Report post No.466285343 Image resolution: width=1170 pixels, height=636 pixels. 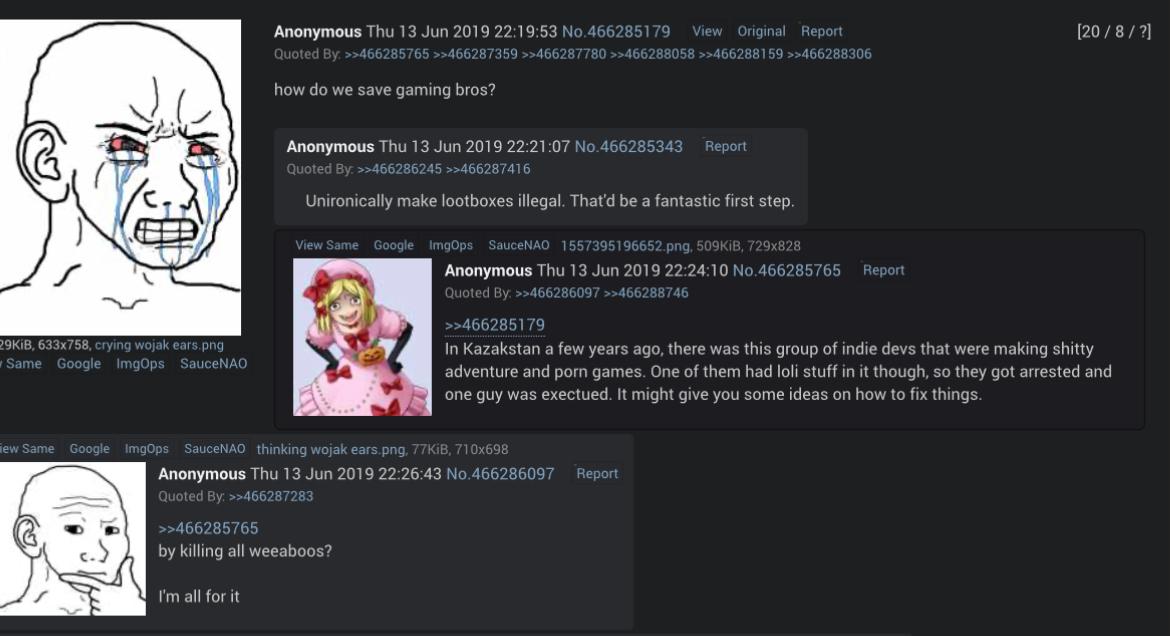pyautogui.click(x=725, y=146)
